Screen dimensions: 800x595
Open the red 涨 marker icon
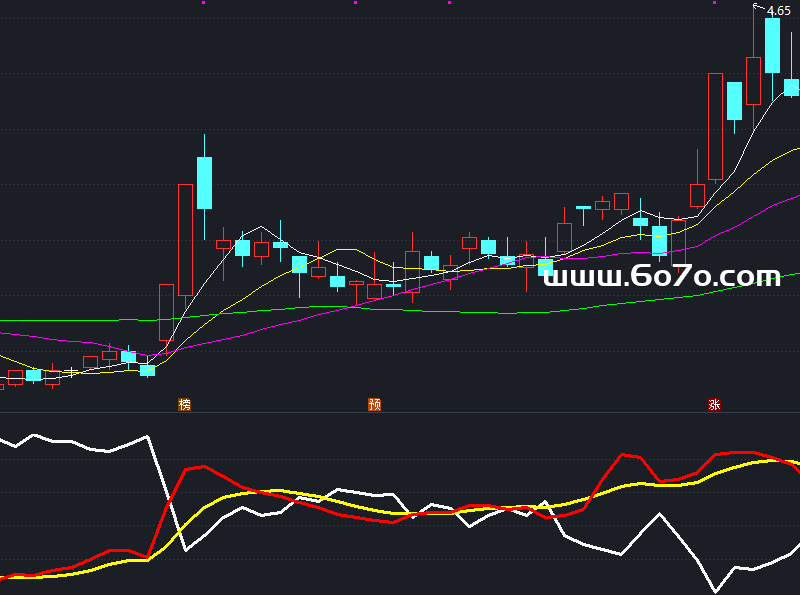715,405
